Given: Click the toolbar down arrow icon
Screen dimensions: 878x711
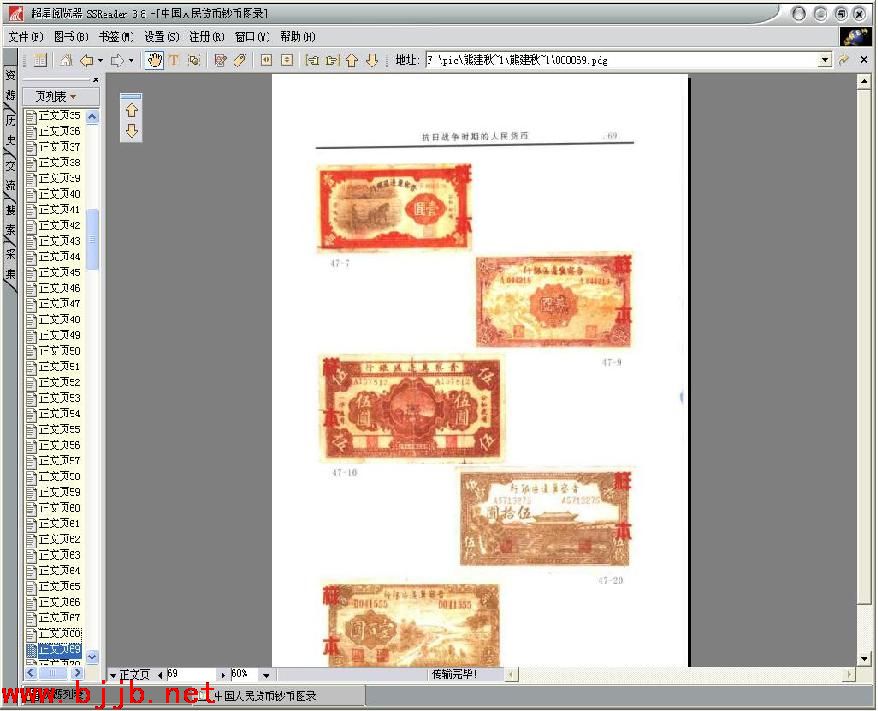Looking at the screenshot, I should click(x=372, y=60).
